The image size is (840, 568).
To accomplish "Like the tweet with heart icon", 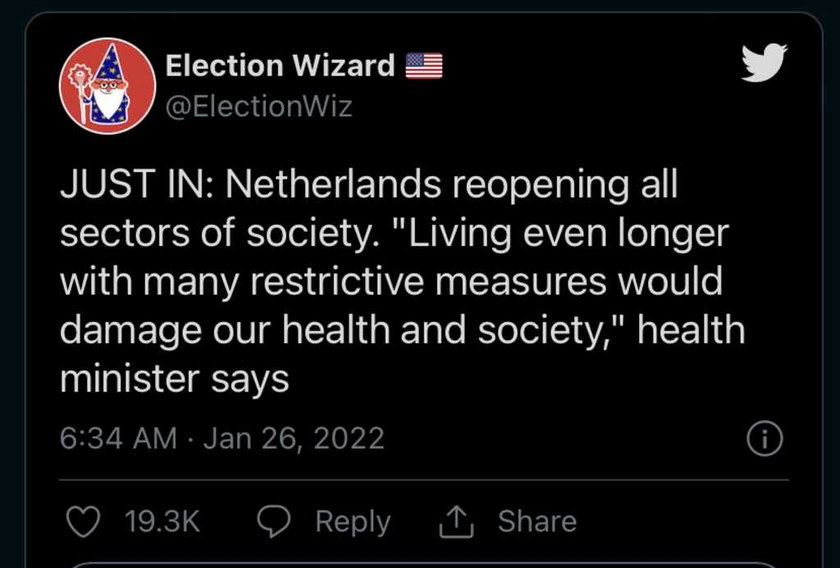I will coord(83,521).
